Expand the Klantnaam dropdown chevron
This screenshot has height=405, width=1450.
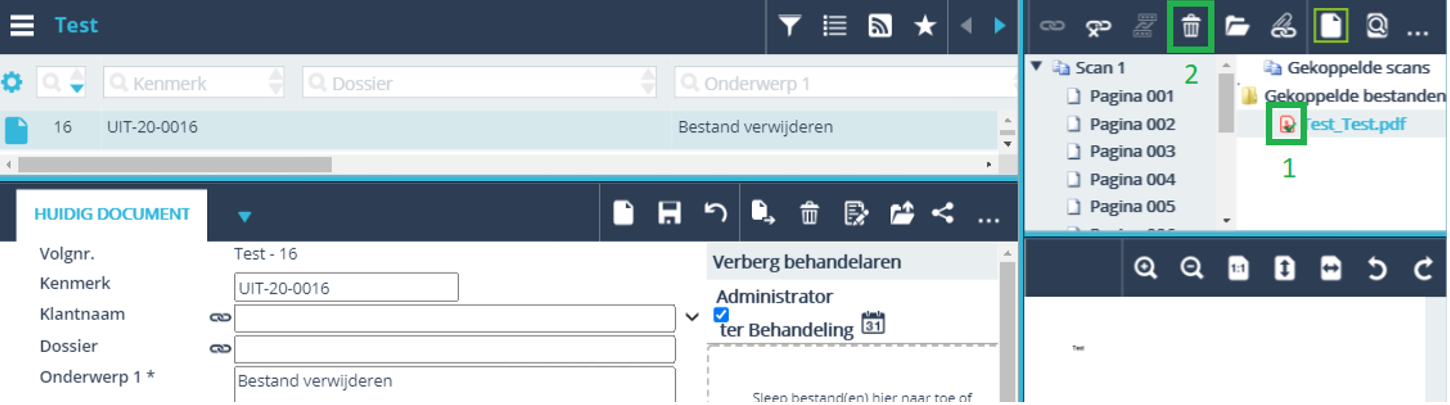pos(693,317)
